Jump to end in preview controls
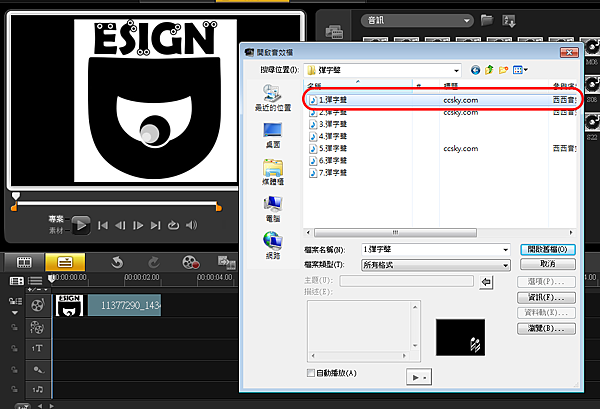Screen dimensions: 600x409 point(155,225)
